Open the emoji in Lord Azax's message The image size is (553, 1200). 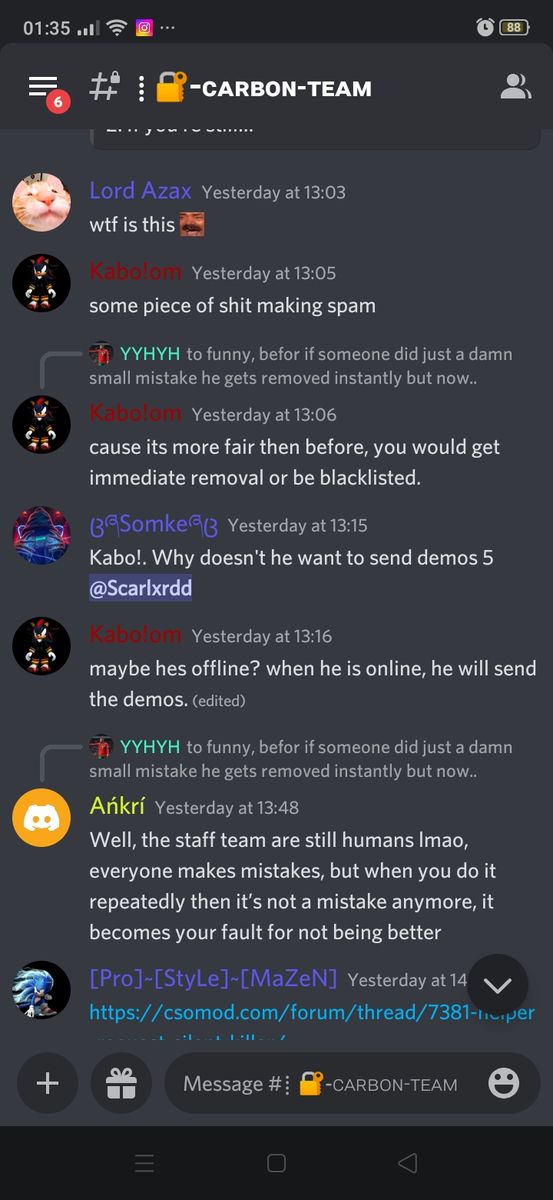[x=192, y=224]
